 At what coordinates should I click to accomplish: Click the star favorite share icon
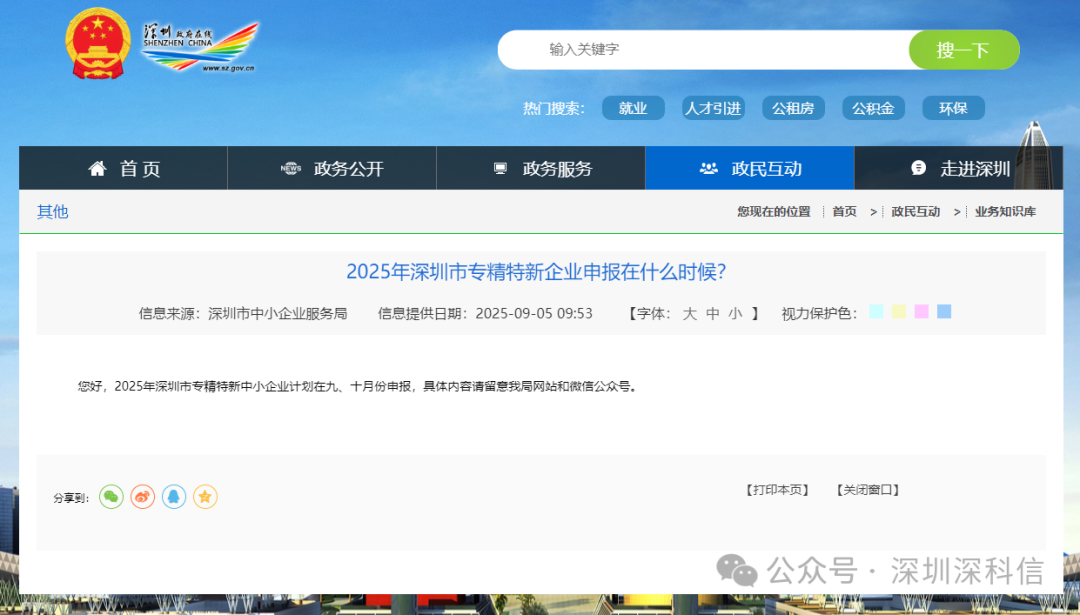(205, 497)
